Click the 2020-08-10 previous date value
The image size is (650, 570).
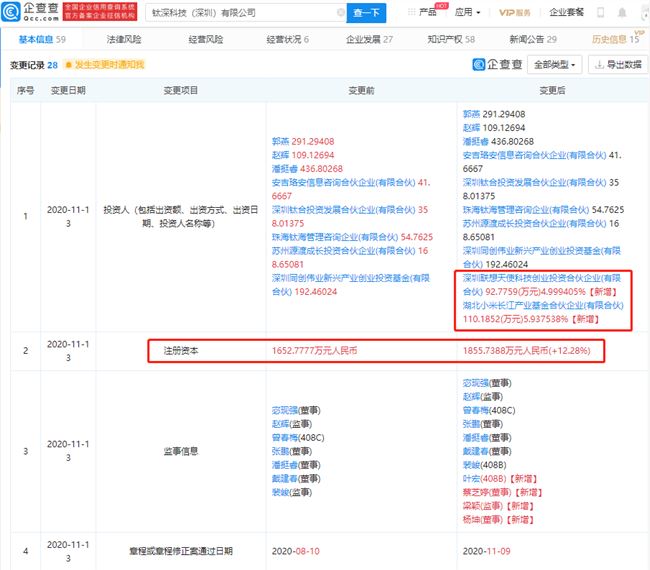[296, 552]
